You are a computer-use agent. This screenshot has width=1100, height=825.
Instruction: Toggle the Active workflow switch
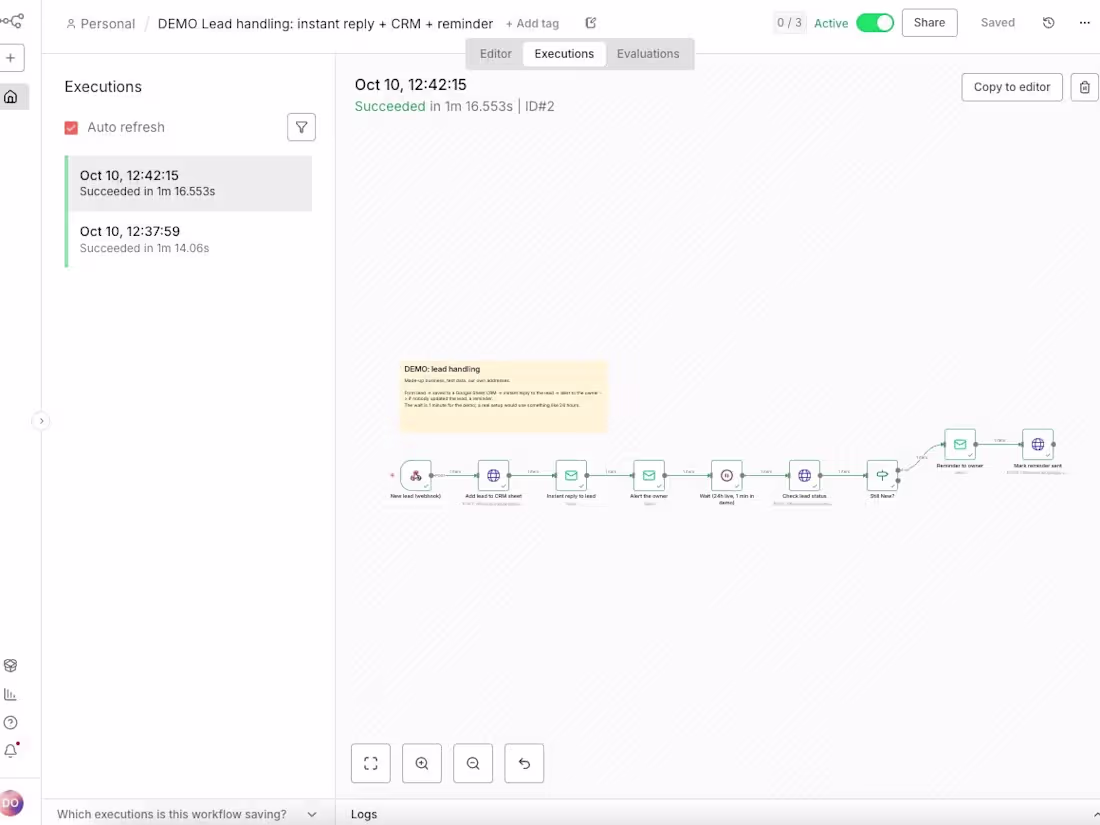[875, 22]
